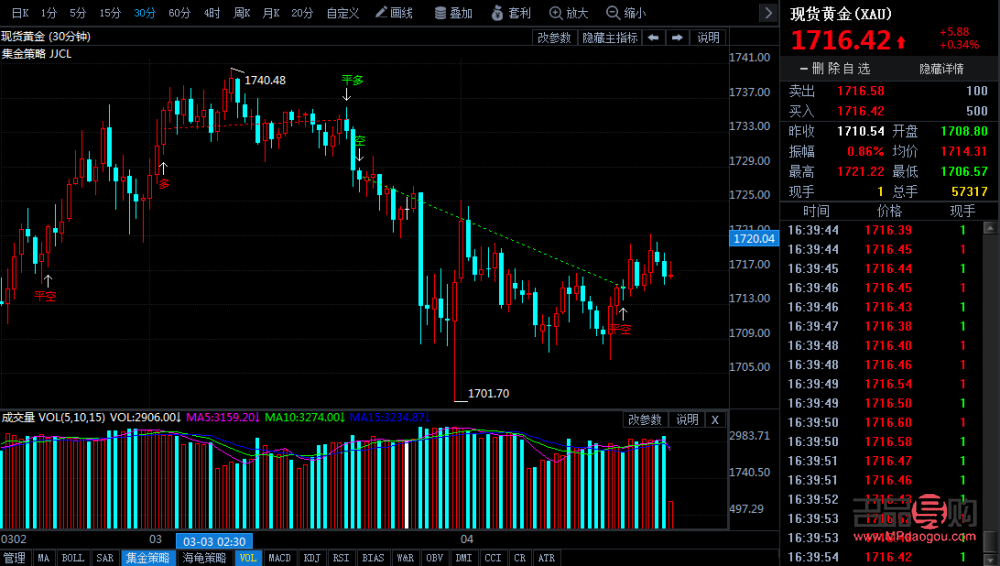Screen dimensions: 1000x566
Task: Open the 套利 arbitrage tool
Action: coord(511,13)
